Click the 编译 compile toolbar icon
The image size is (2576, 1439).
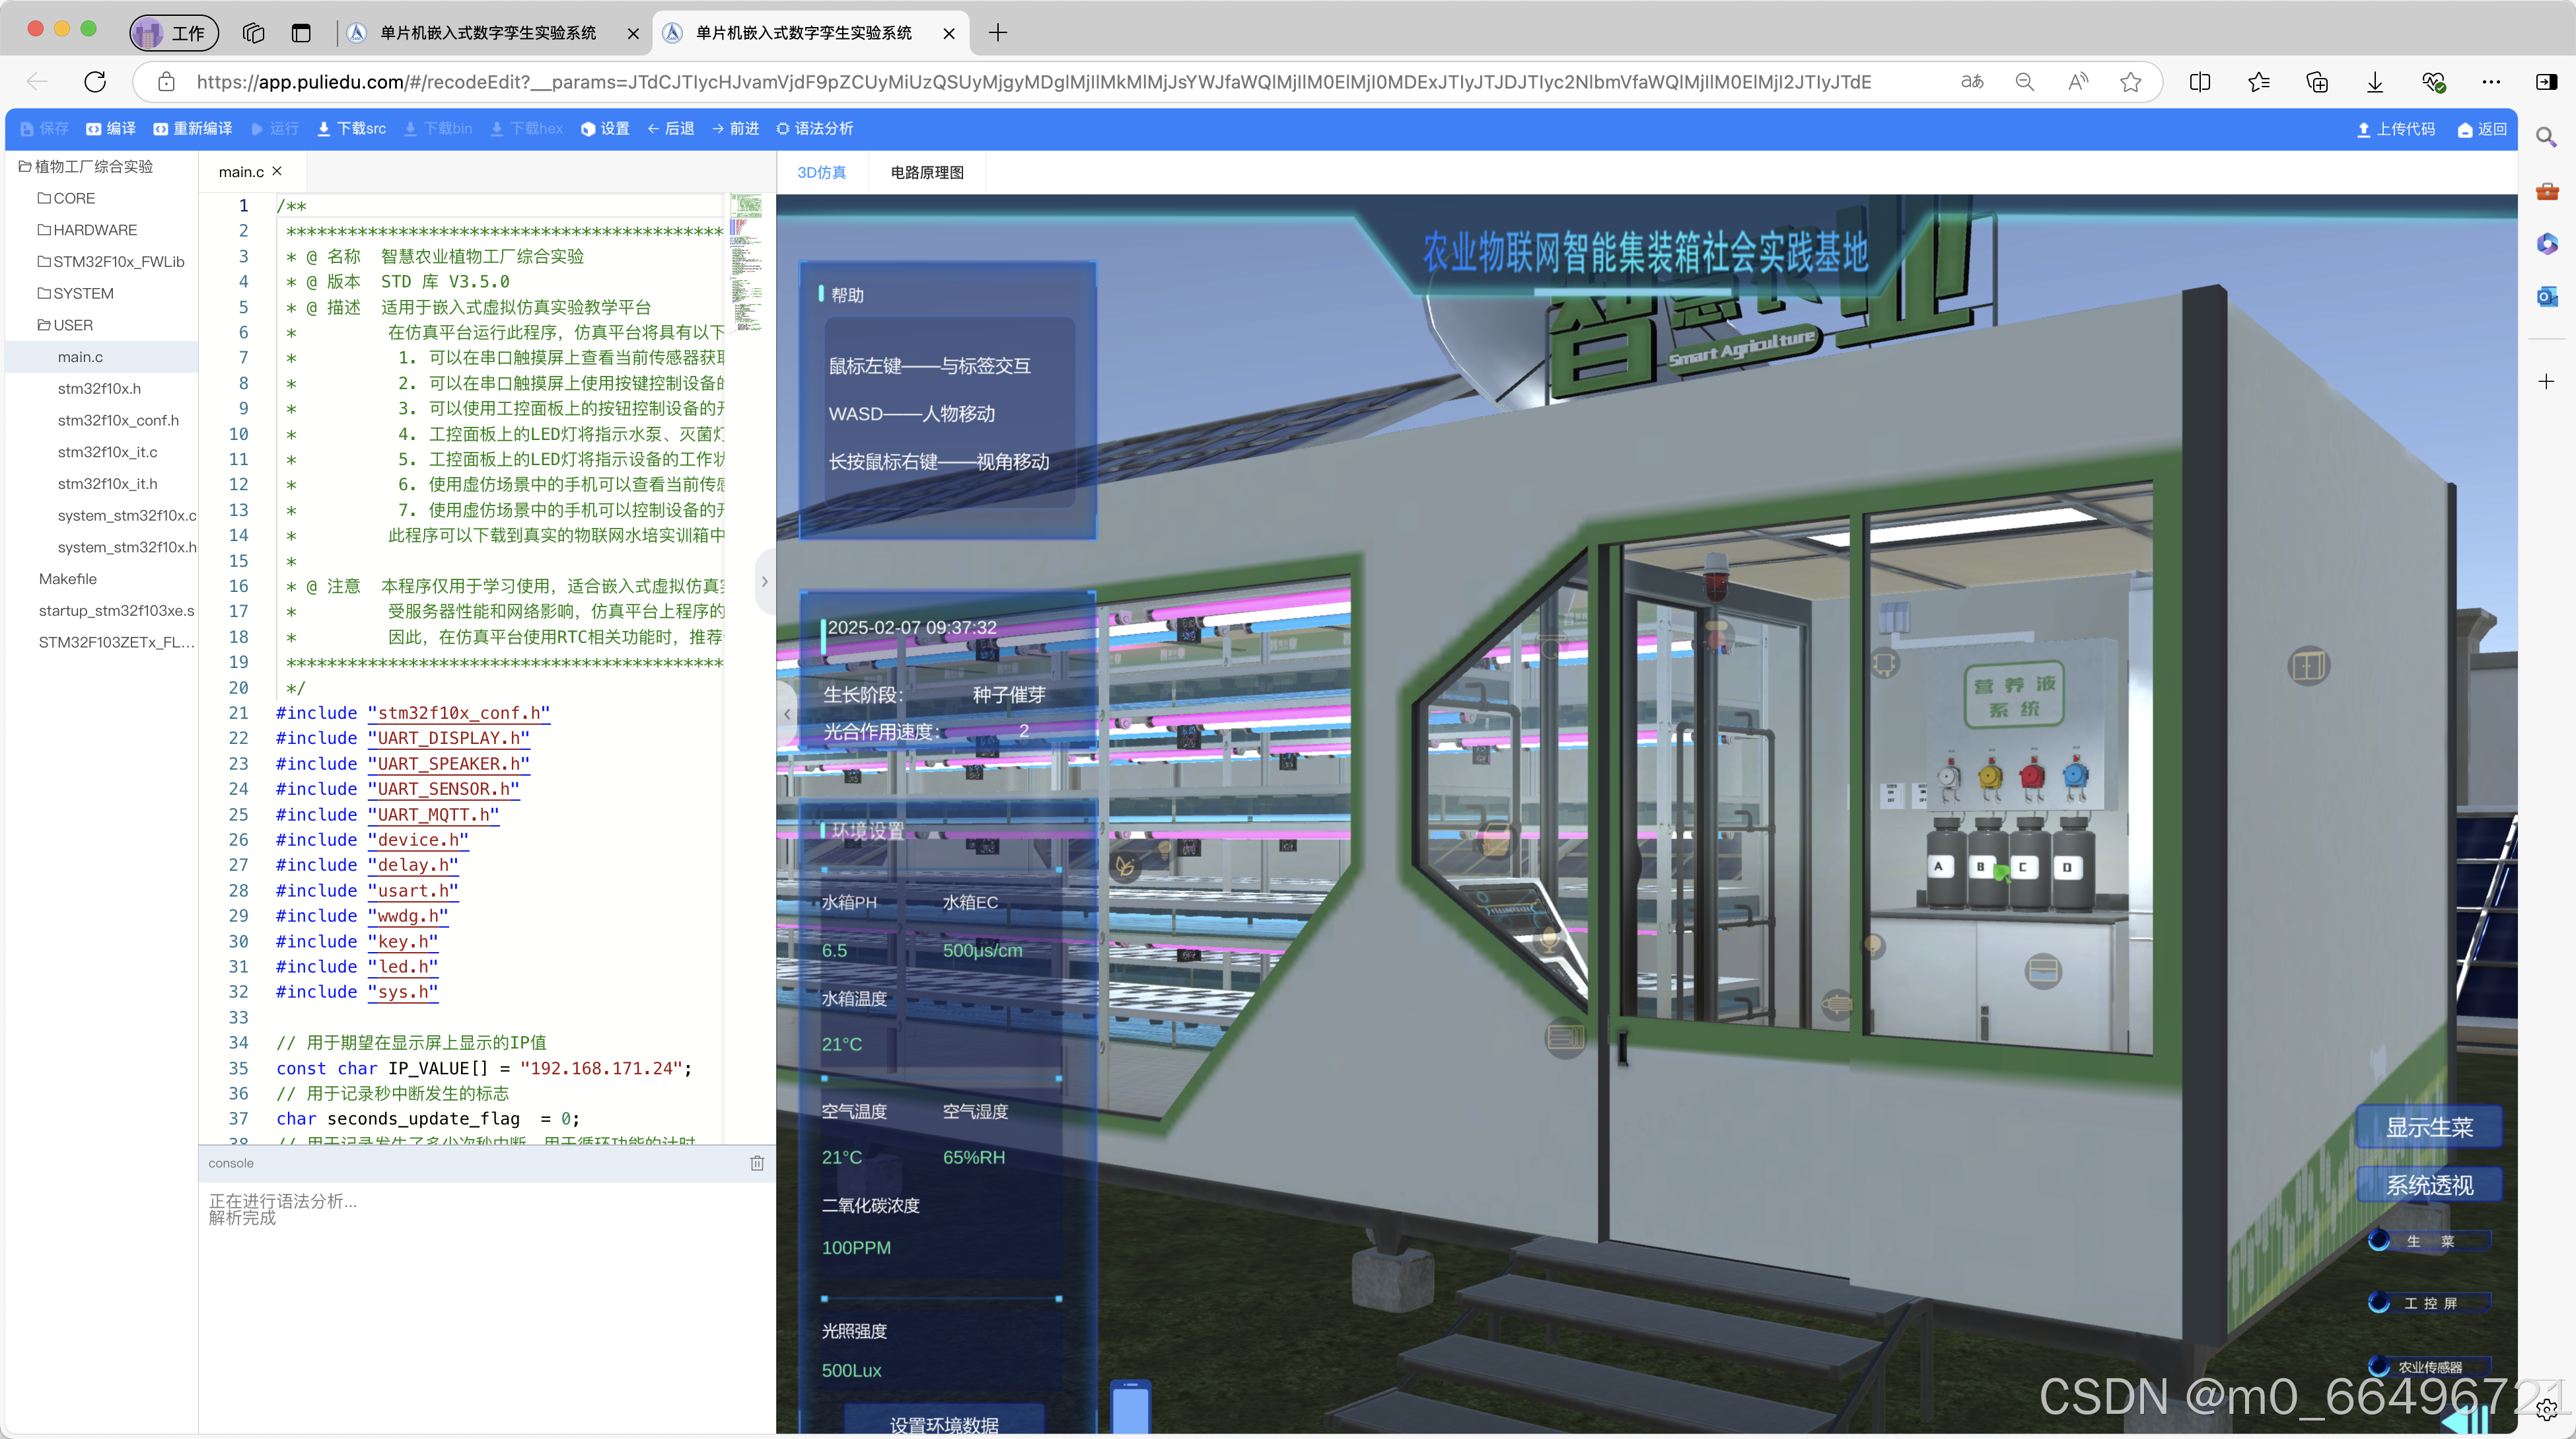tap(94, 129)
